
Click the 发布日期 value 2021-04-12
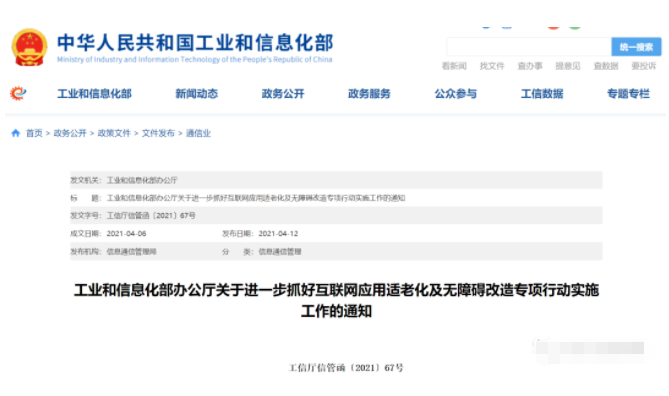pyautogui.click(x=278, y=233)
